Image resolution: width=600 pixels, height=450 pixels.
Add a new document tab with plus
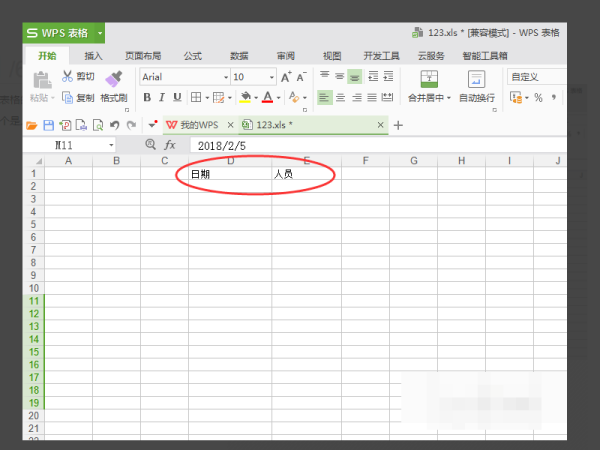pos(398,125)
